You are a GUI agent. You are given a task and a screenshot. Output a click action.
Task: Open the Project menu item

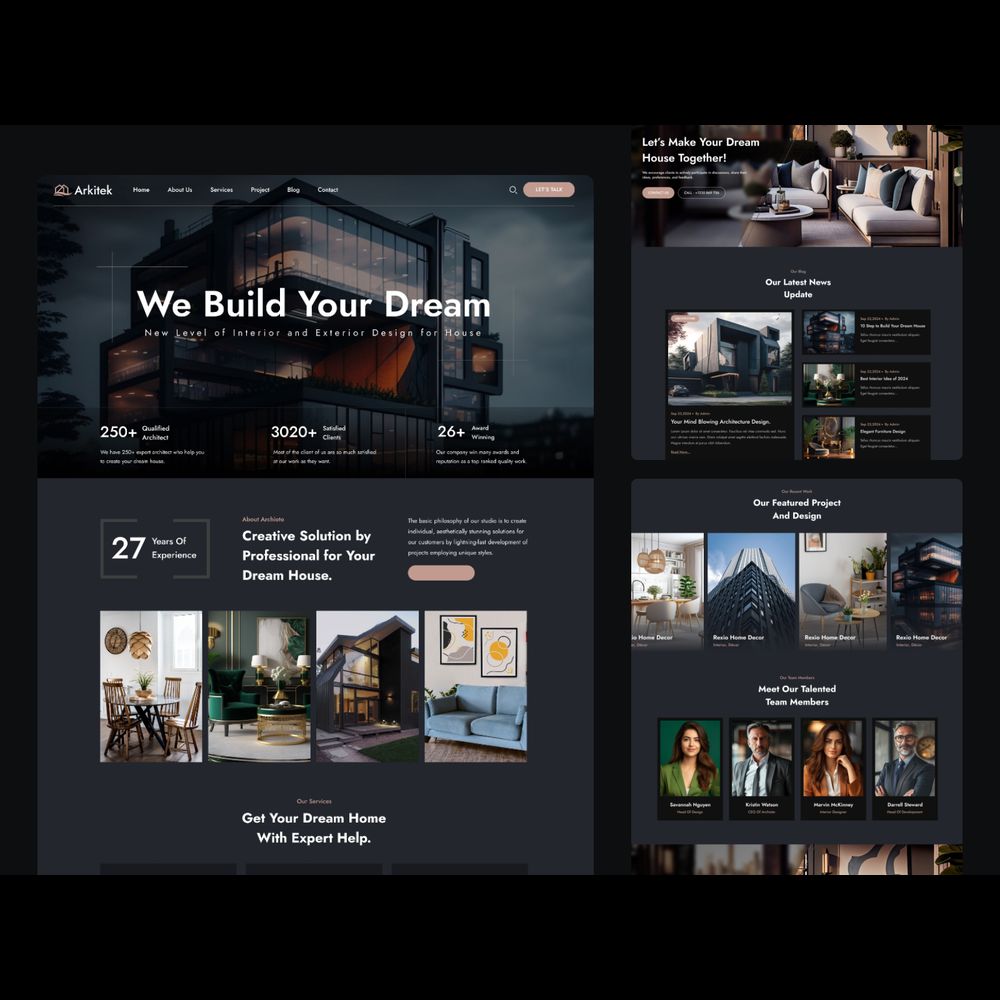260,190
